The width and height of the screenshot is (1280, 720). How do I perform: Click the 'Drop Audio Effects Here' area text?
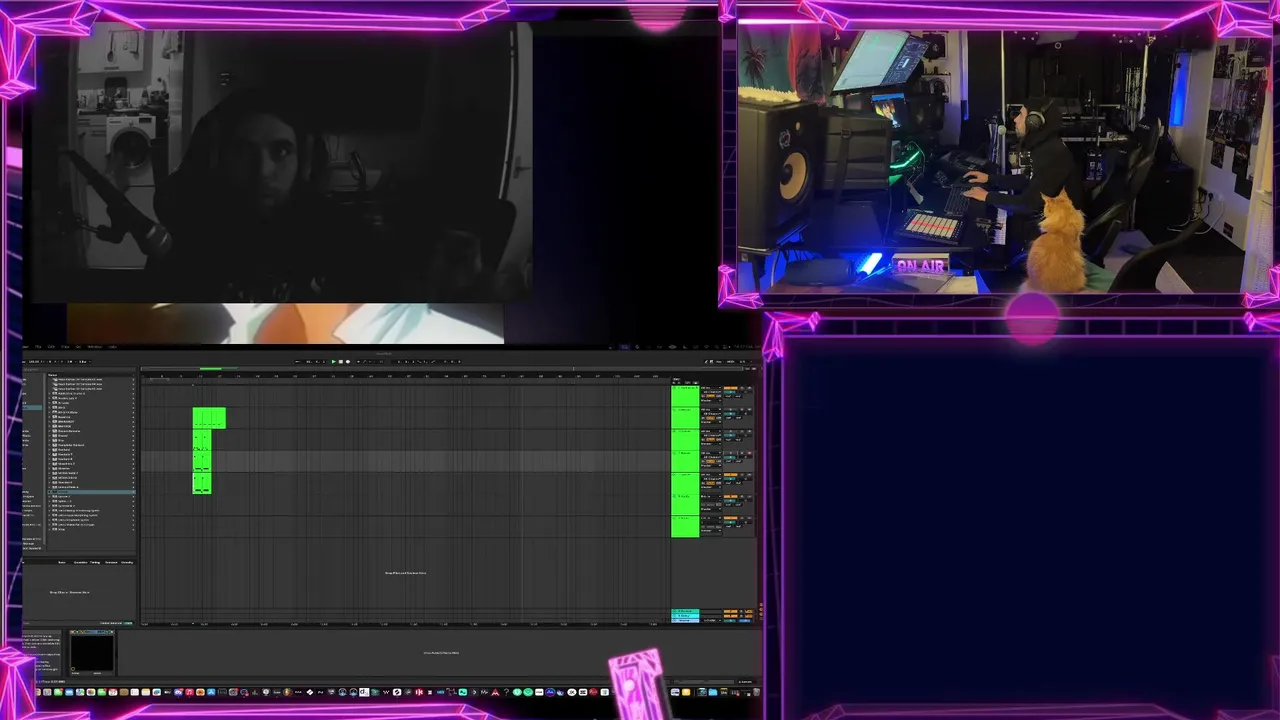point(441,653)
